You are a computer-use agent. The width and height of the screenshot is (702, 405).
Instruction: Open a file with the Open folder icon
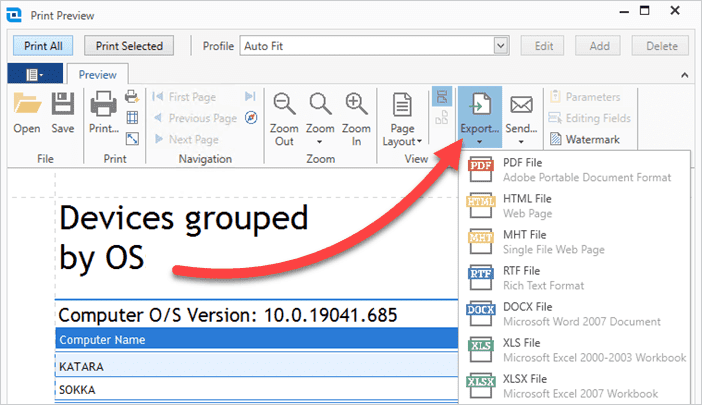[27, 113]
